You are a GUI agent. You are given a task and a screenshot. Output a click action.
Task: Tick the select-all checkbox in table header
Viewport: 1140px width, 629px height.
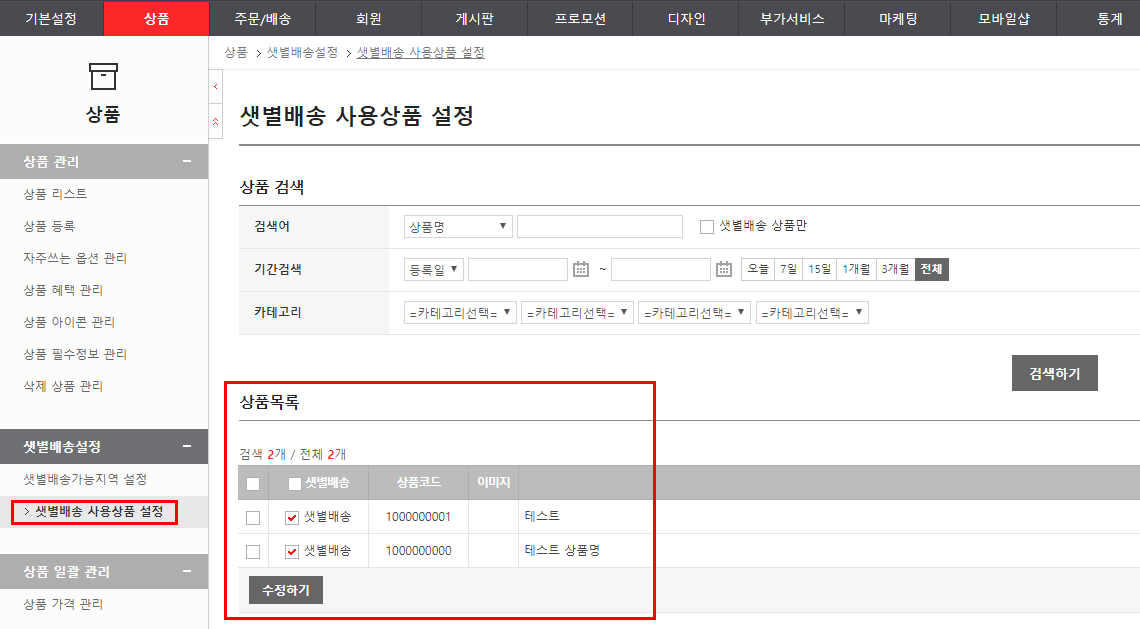(253, 484)
